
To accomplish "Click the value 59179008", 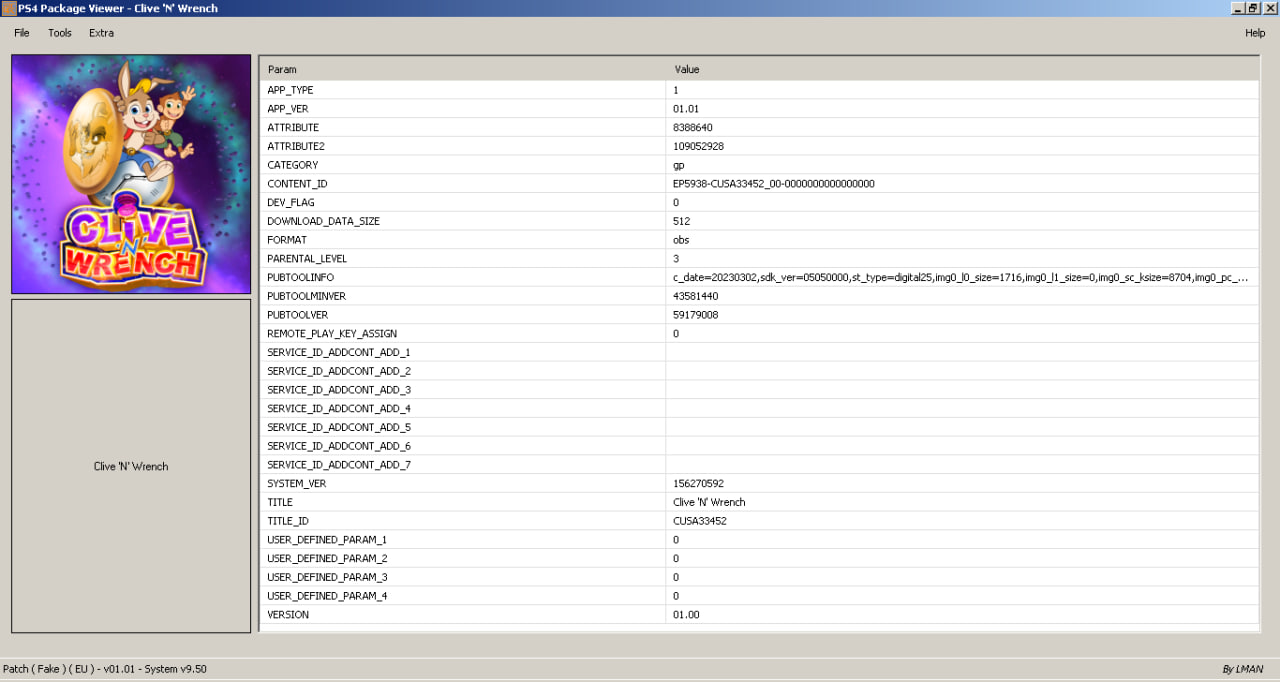I will (x=695, y=315).
